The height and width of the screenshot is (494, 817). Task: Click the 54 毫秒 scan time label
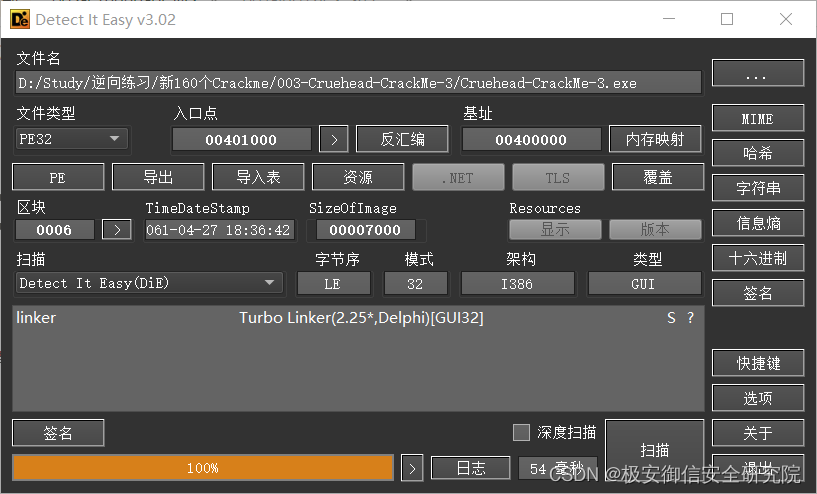point(558,468)
